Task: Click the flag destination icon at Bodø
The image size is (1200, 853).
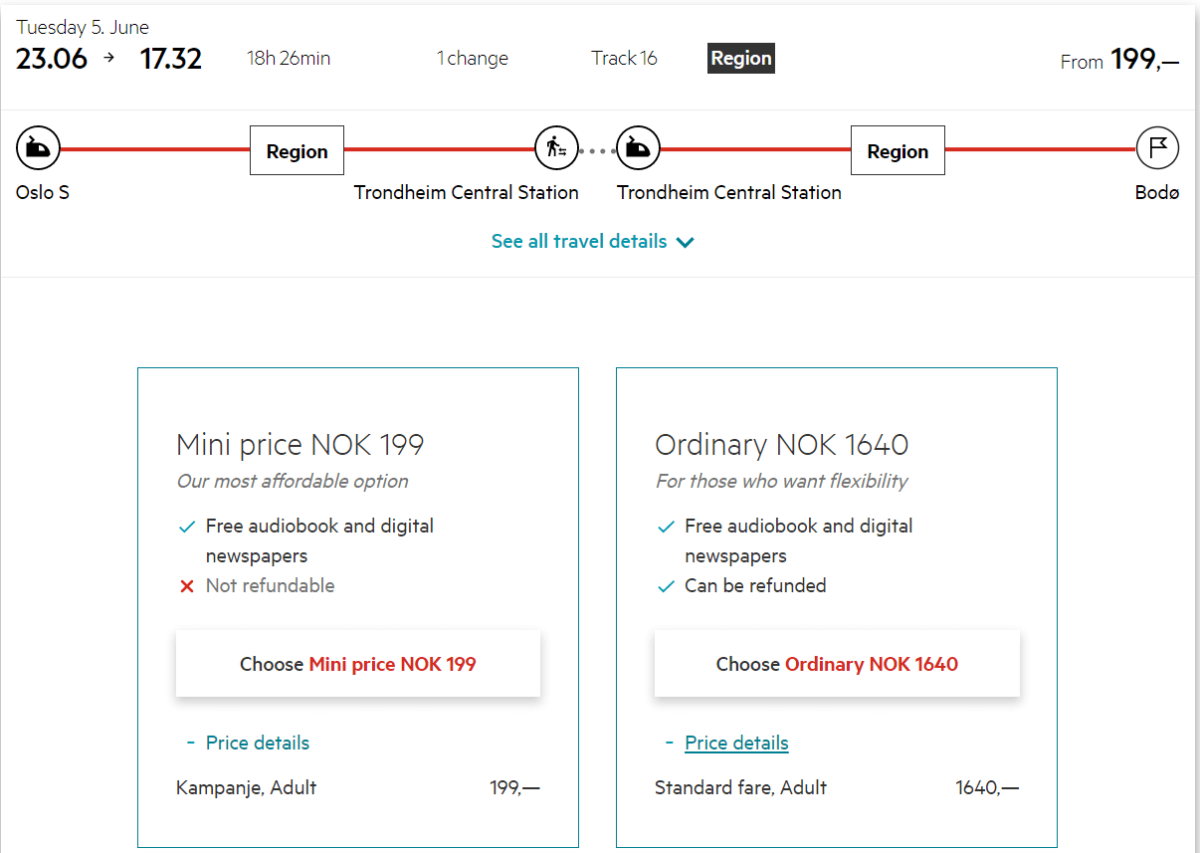Action: point(1157,150)
